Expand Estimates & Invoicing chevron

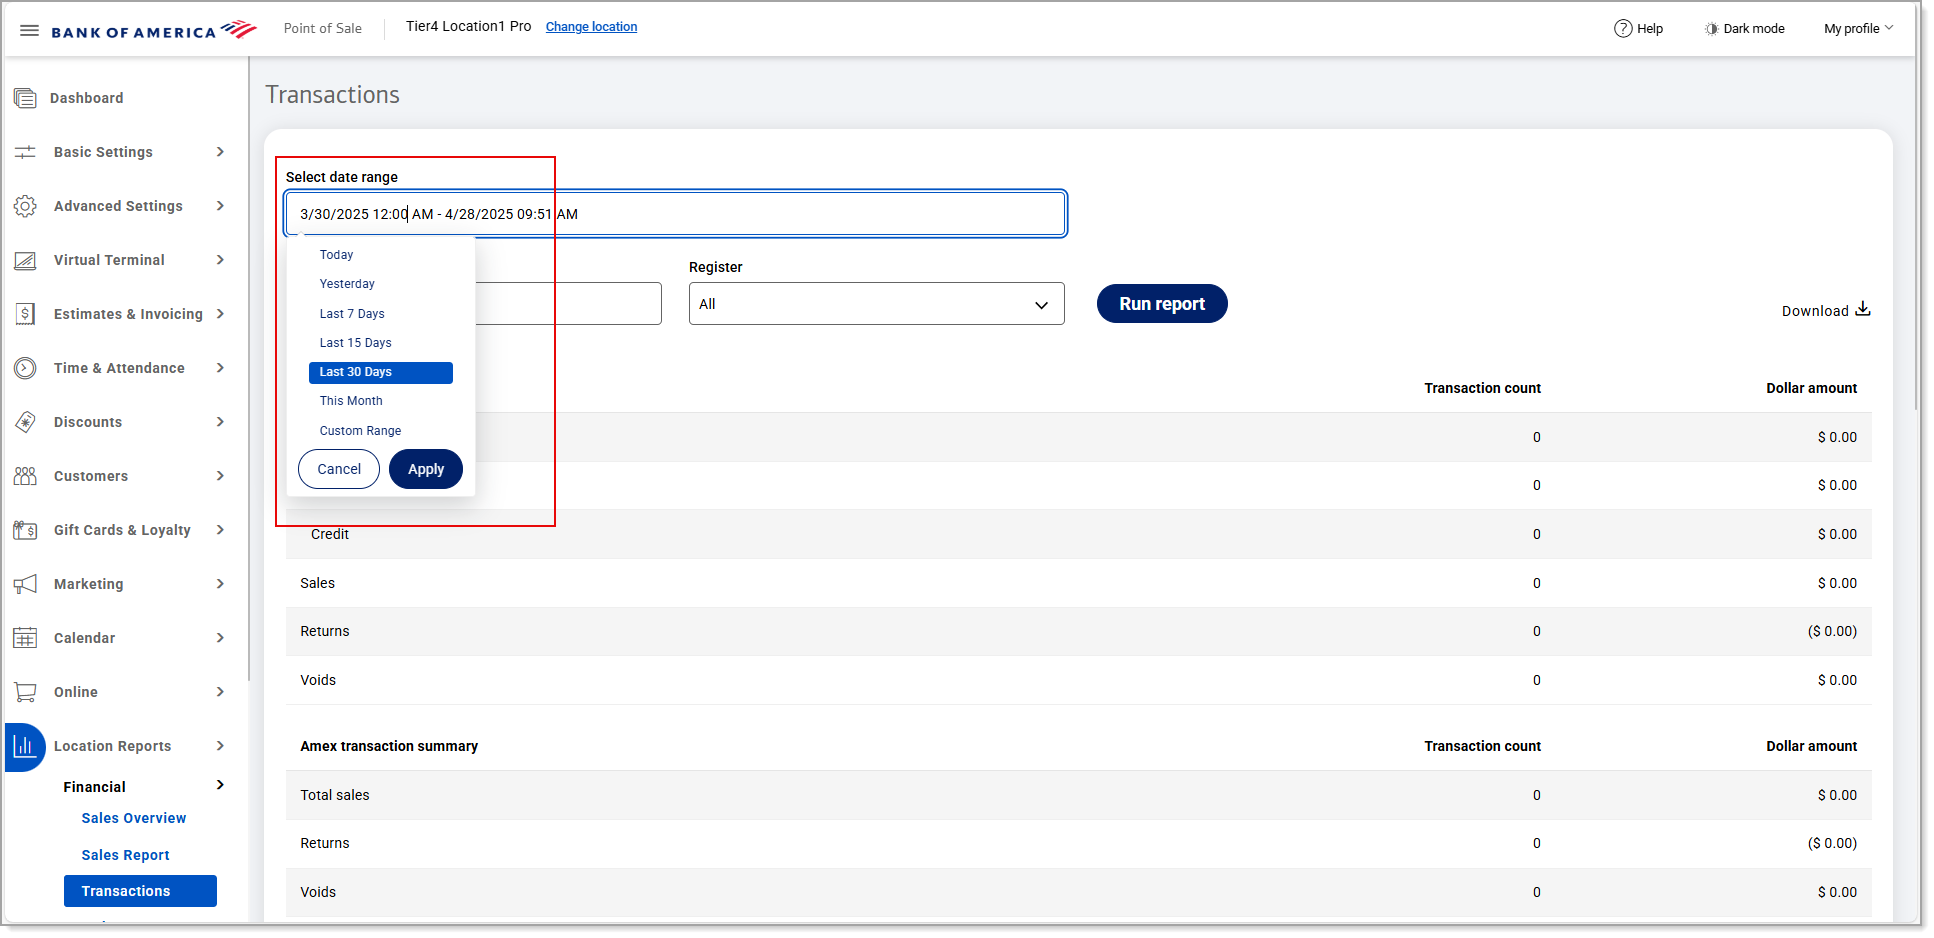[220, 314]
